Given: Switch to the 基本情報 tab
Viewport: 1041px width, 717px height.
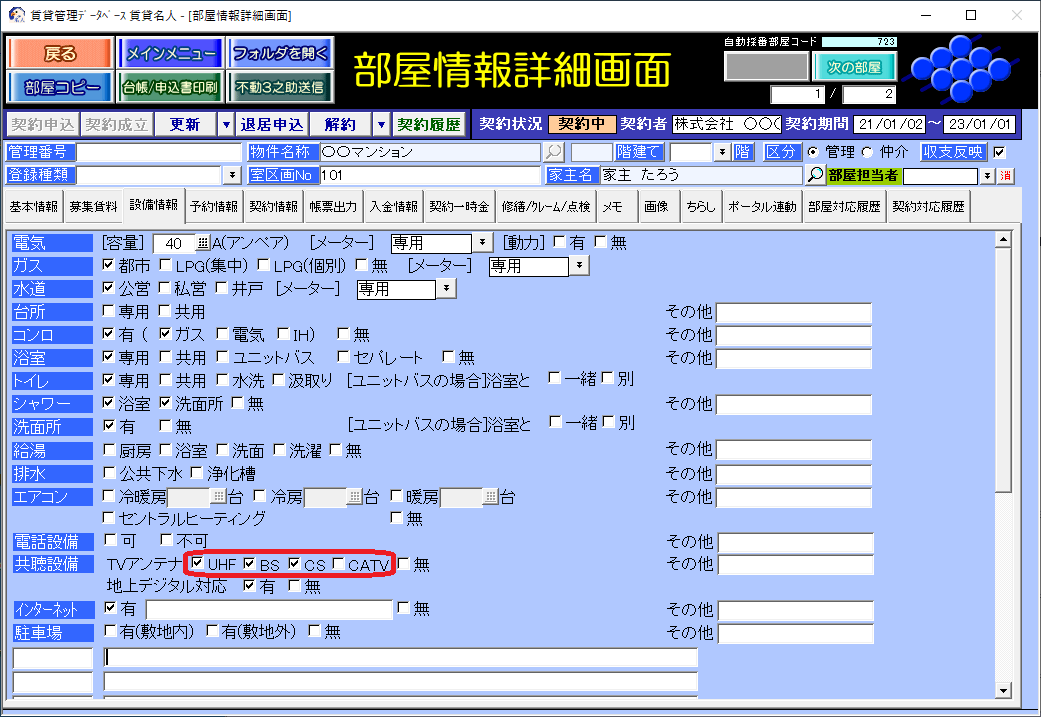Looking at the screenshot, I should (34, 207).
